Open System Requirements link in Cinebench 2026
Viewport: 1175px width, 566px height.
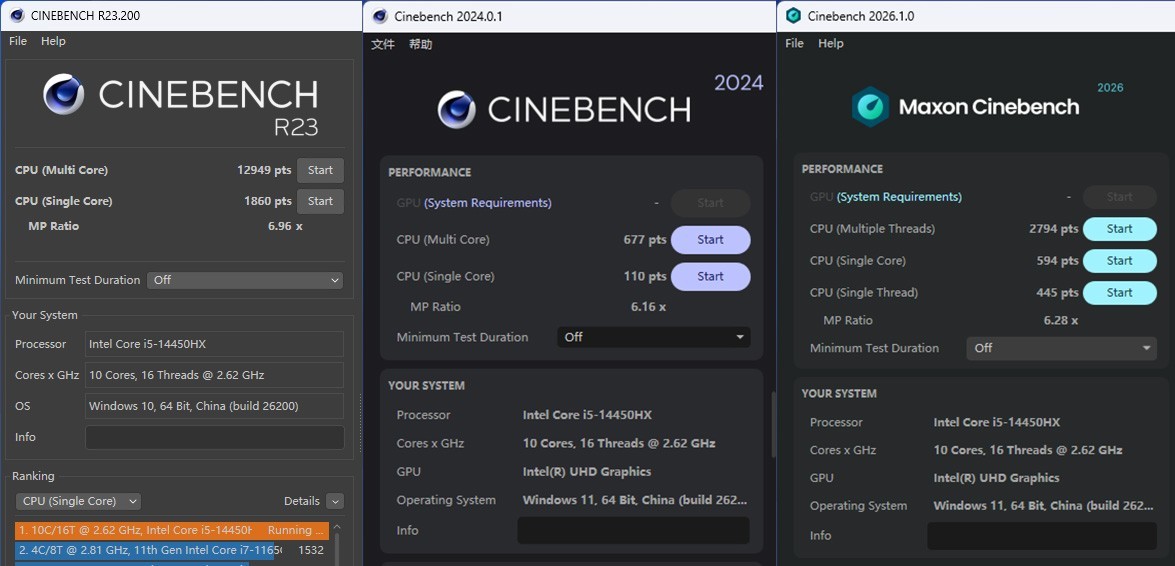coord(899,197)
